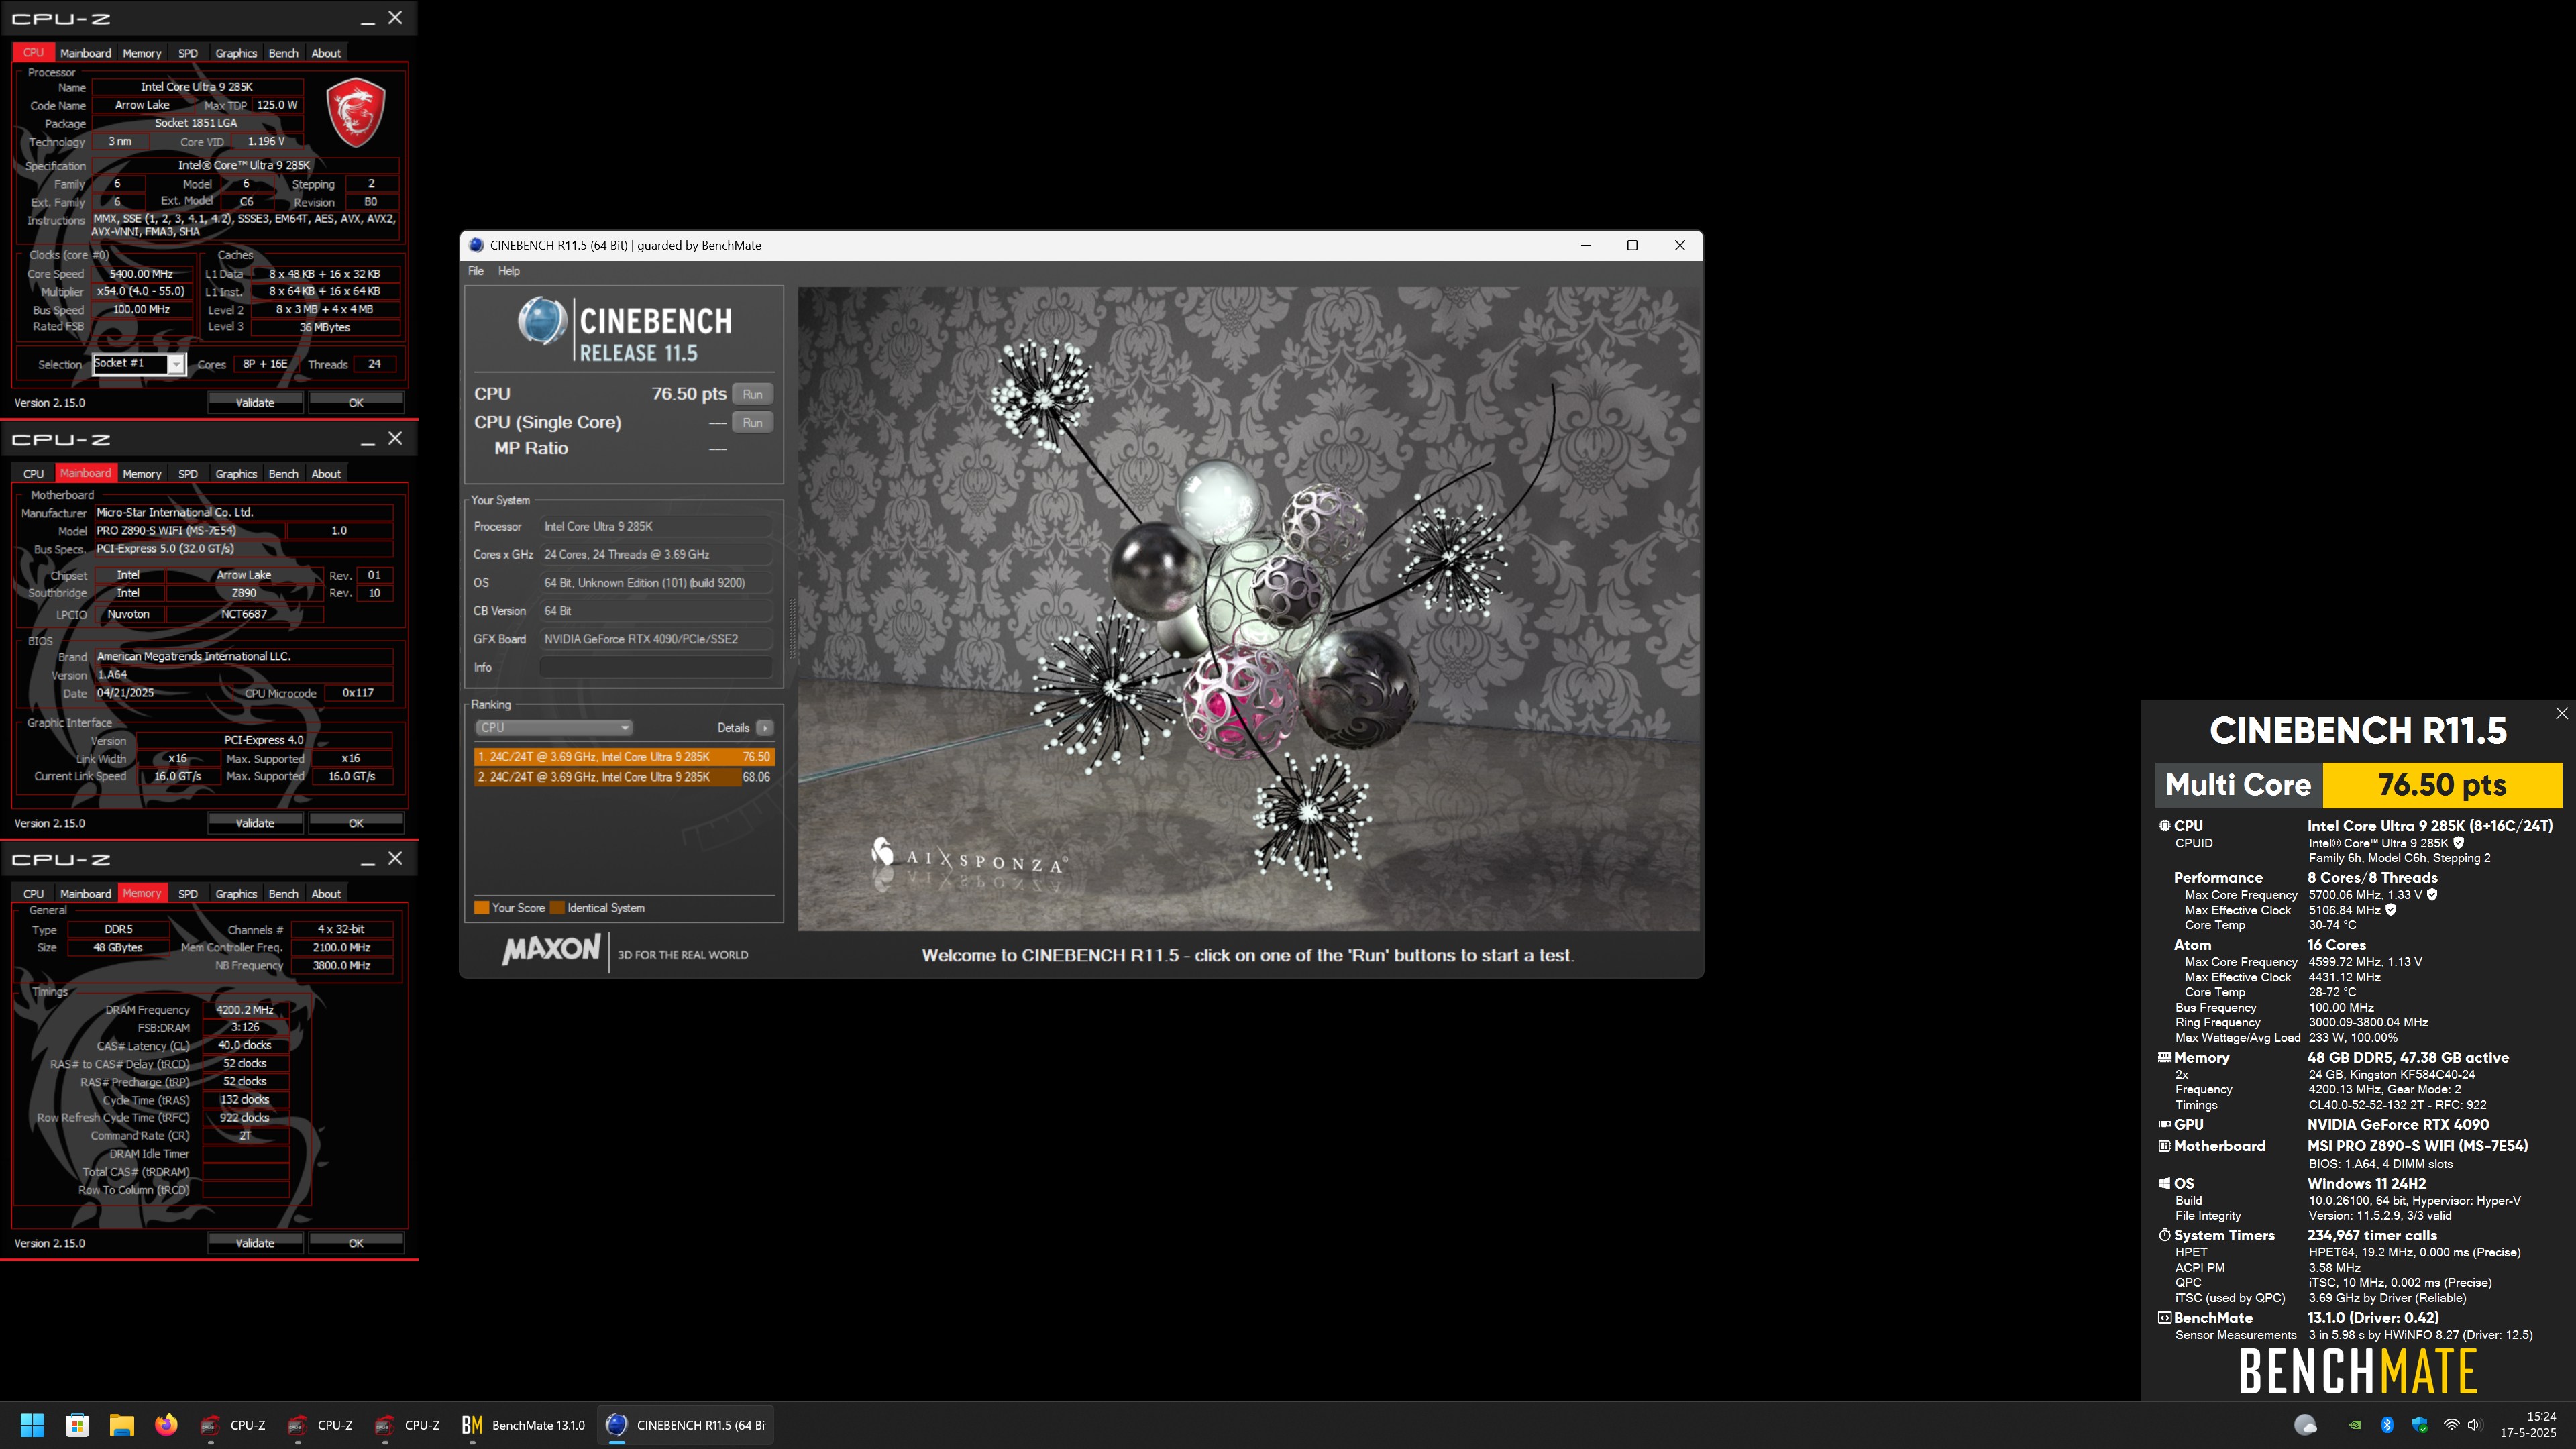
Task: Open Bluetooth tray icon
Action: [x=2387, y=1425]
